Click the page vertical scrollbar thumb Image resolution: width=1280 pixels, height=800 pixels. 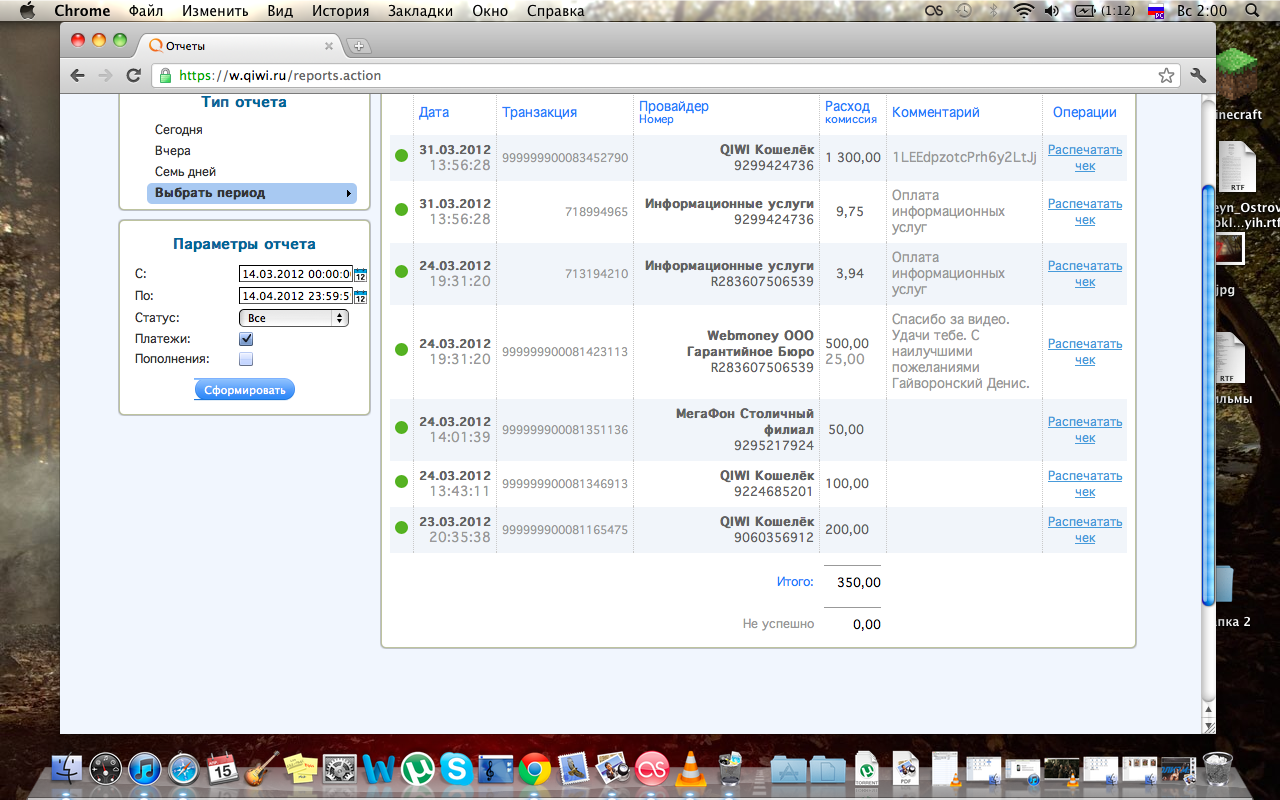[1208, 395]
